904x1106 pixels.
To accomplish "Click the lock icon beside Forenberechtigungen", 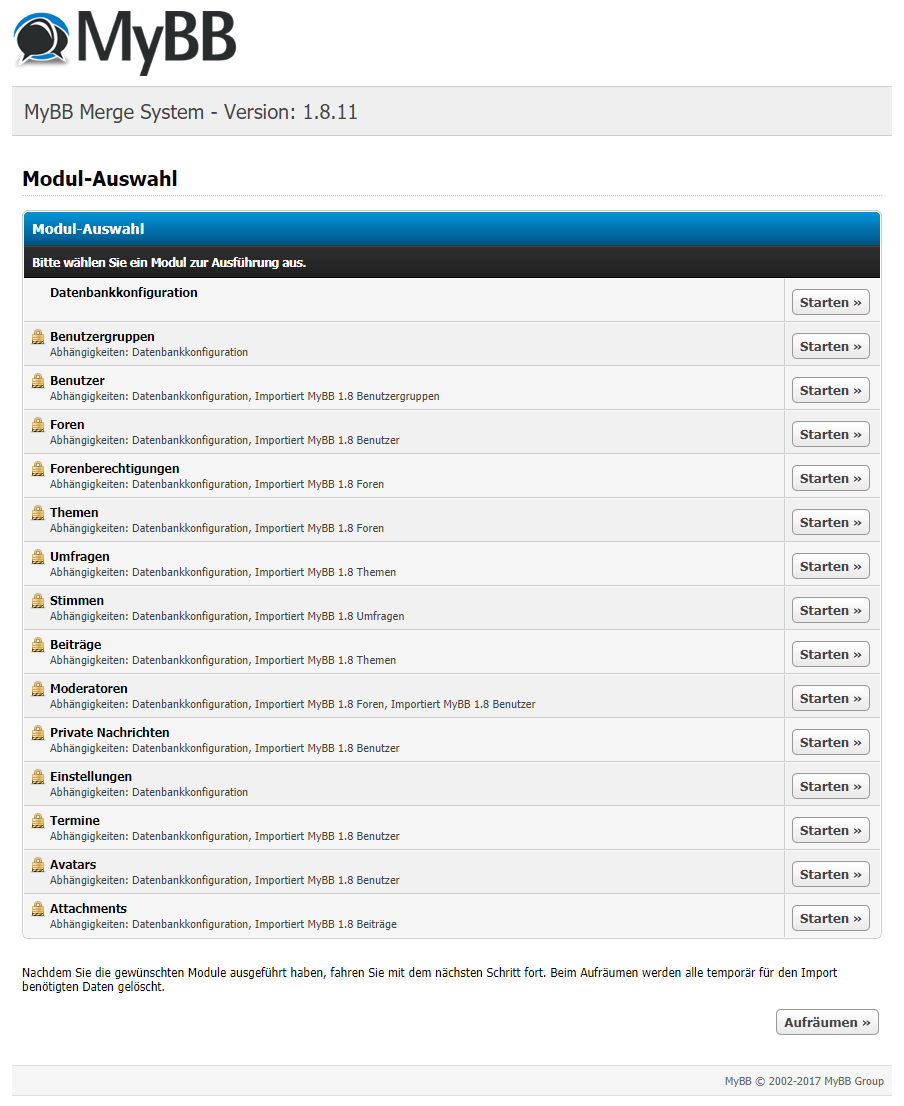I will coord(38,469).
